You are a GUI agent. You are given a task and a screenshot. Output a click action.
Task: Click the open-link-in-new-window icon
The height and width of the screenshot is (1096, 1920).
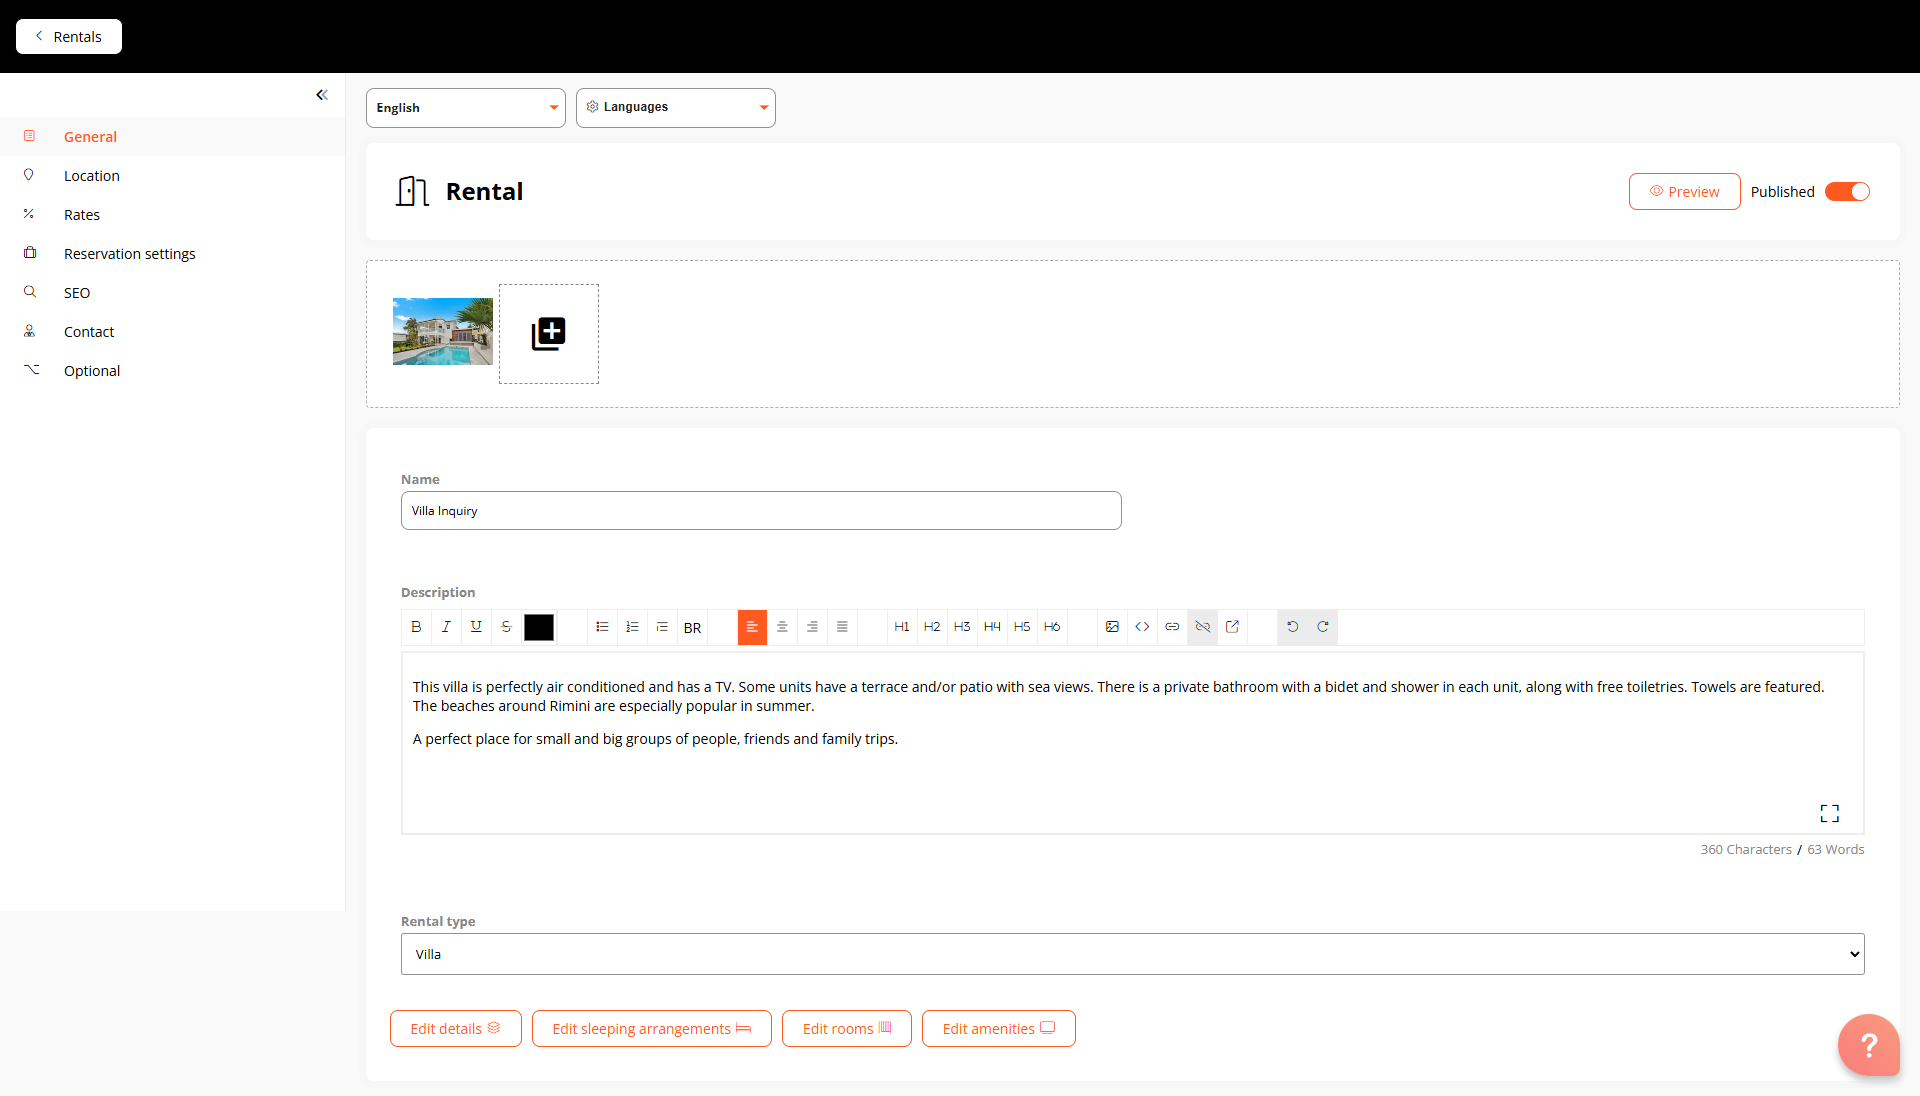[x=1232, y=627]
